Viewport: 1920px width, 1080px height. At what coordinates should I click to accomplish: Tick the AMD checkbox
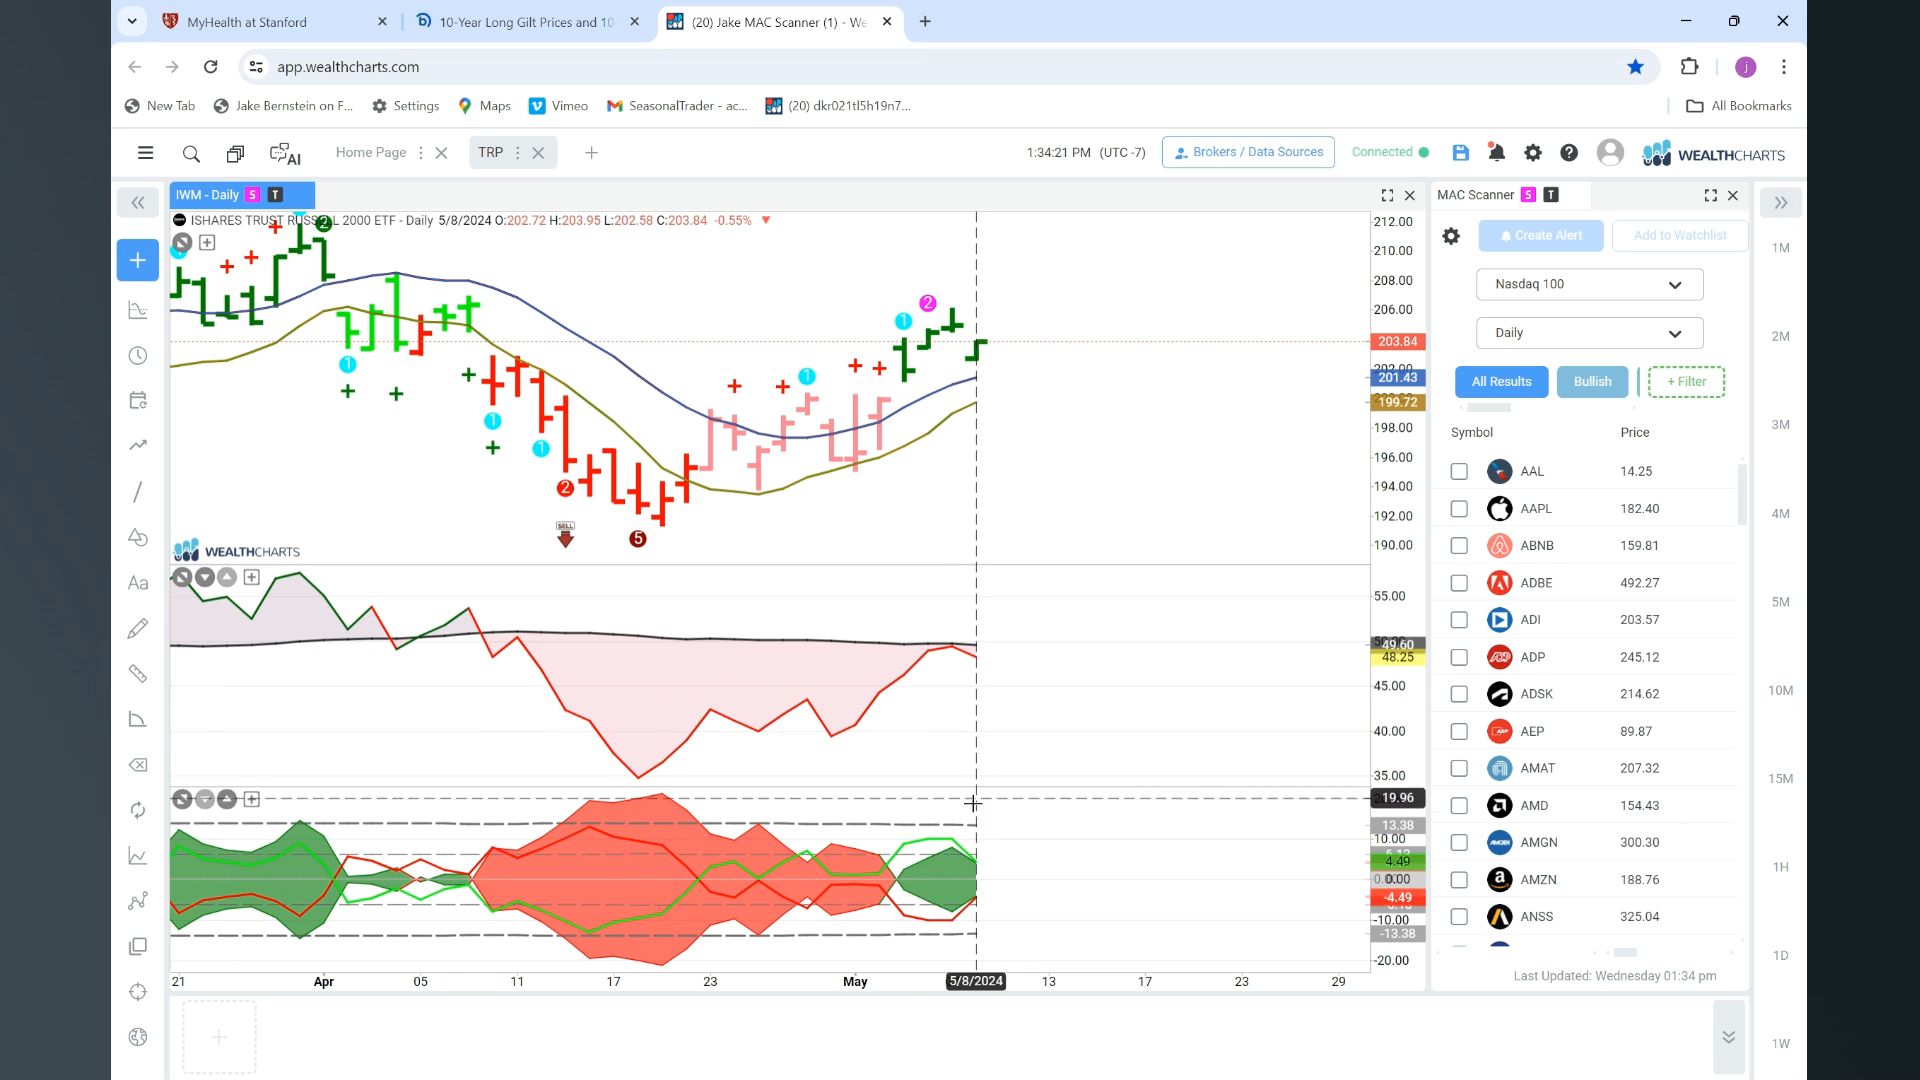tap(1459, 806)
